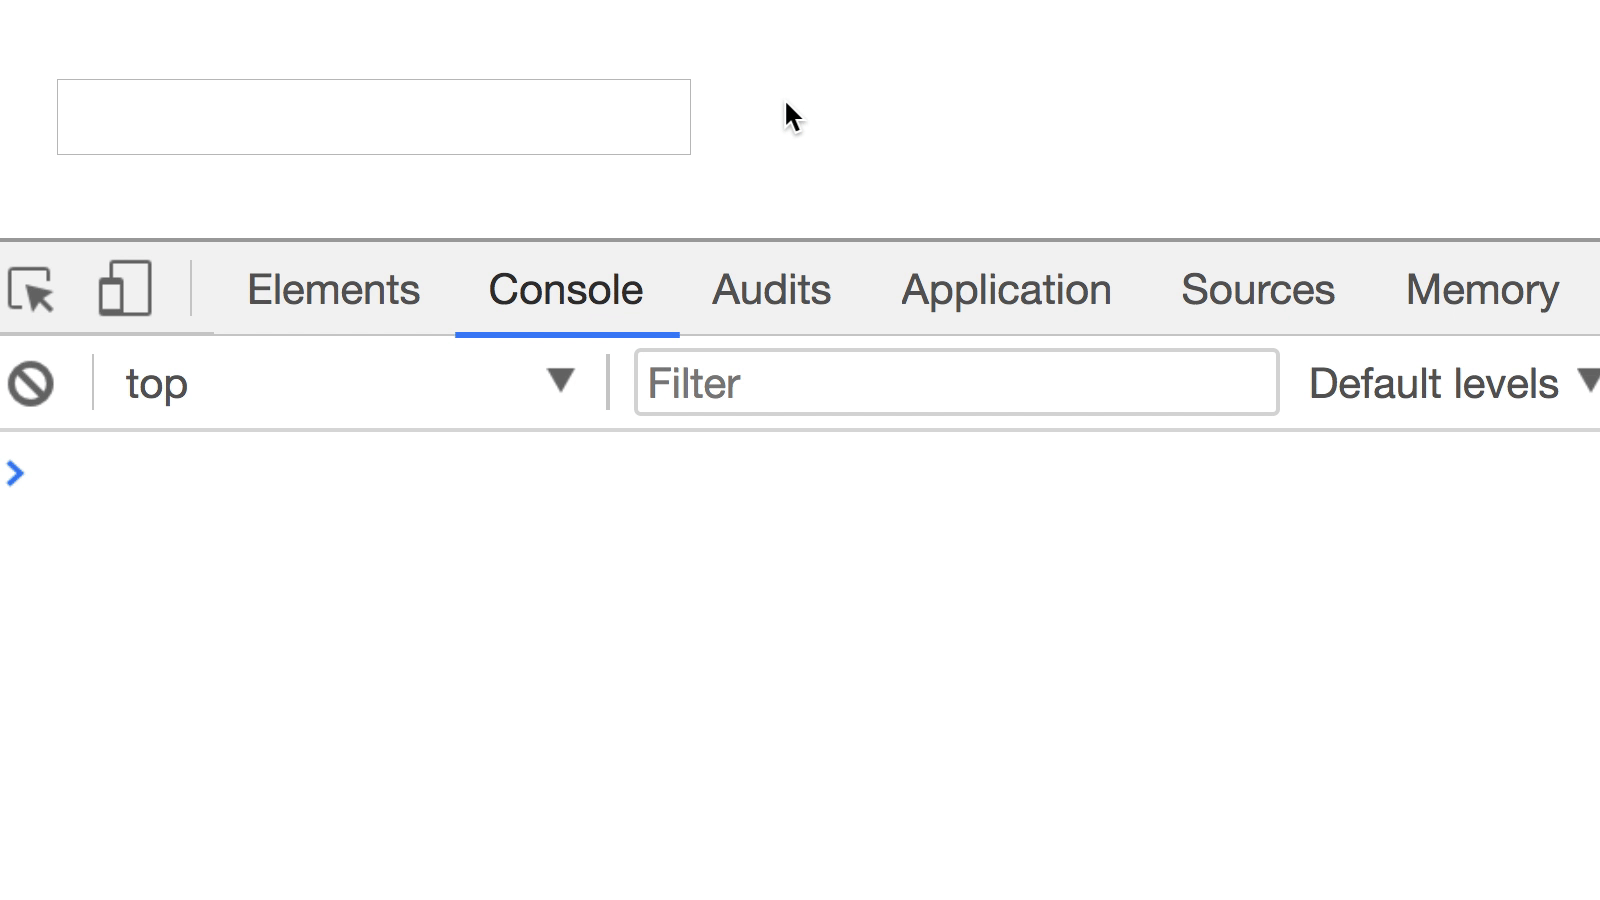Switch to the Elements panel
Viewport: 1600px width, 900px height.
pyautogui.click(x=333, y=290)
